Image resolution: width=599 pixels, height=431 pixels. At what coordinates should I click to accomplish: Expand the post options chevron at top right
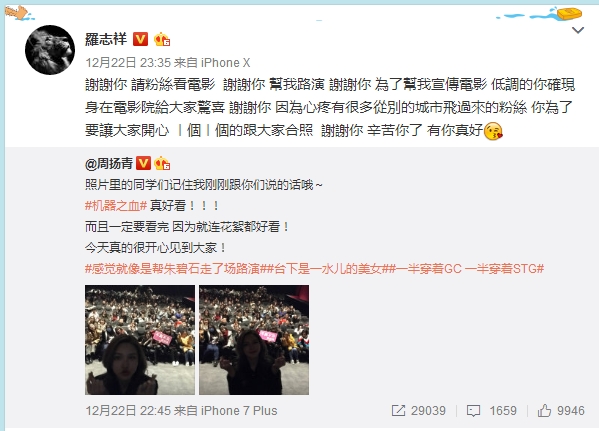578,30
